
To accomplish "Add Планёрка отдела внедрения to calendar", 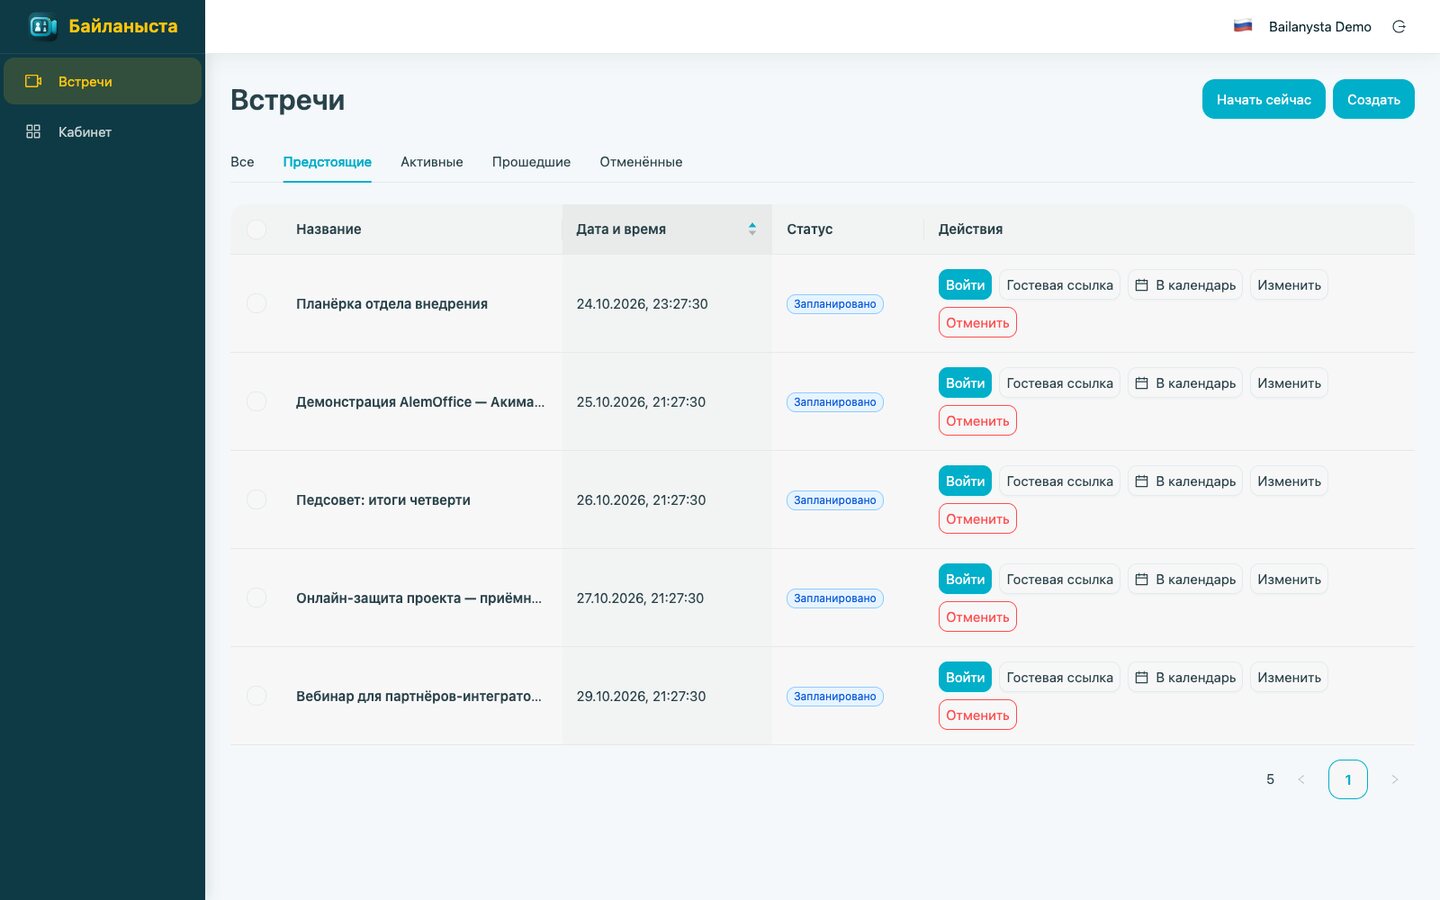I will click(x=1186, y=285).
